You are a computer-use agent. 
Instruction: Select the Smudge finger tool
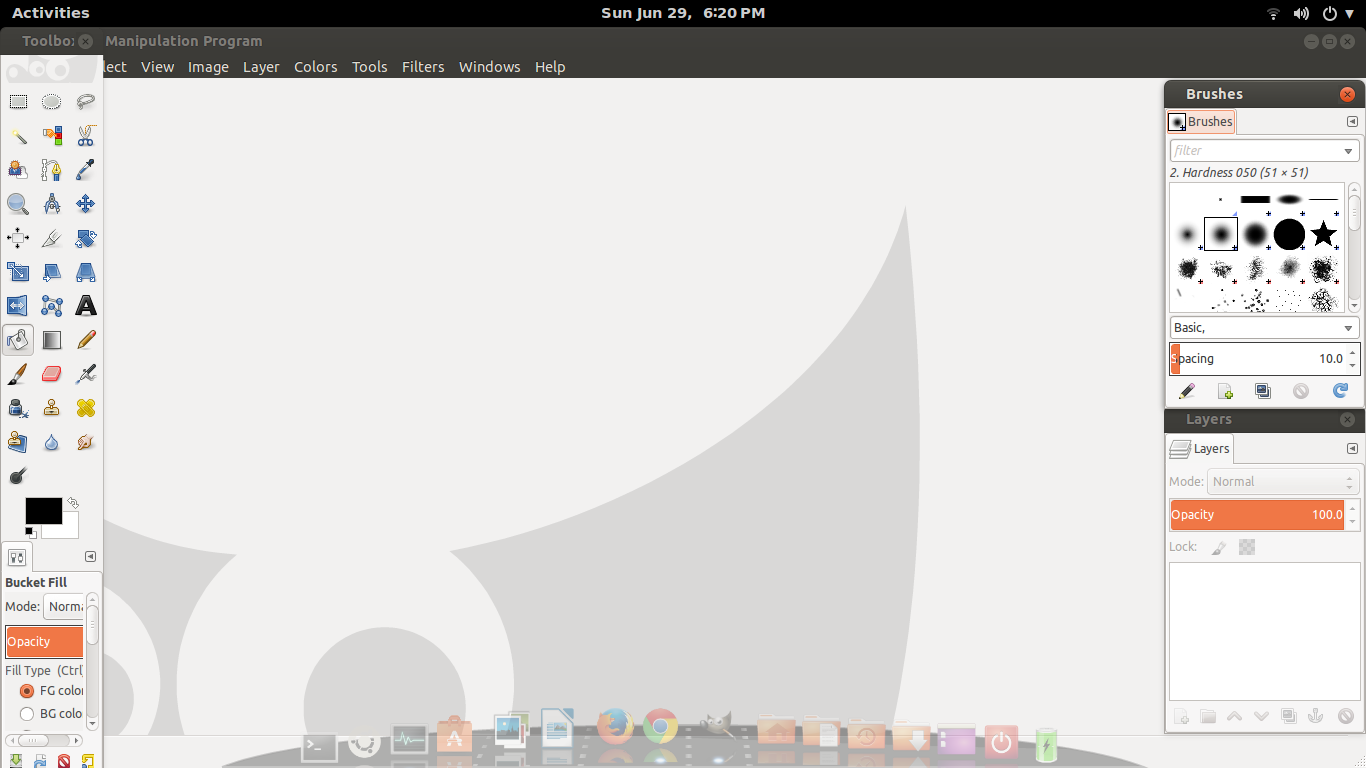point(86,442)
